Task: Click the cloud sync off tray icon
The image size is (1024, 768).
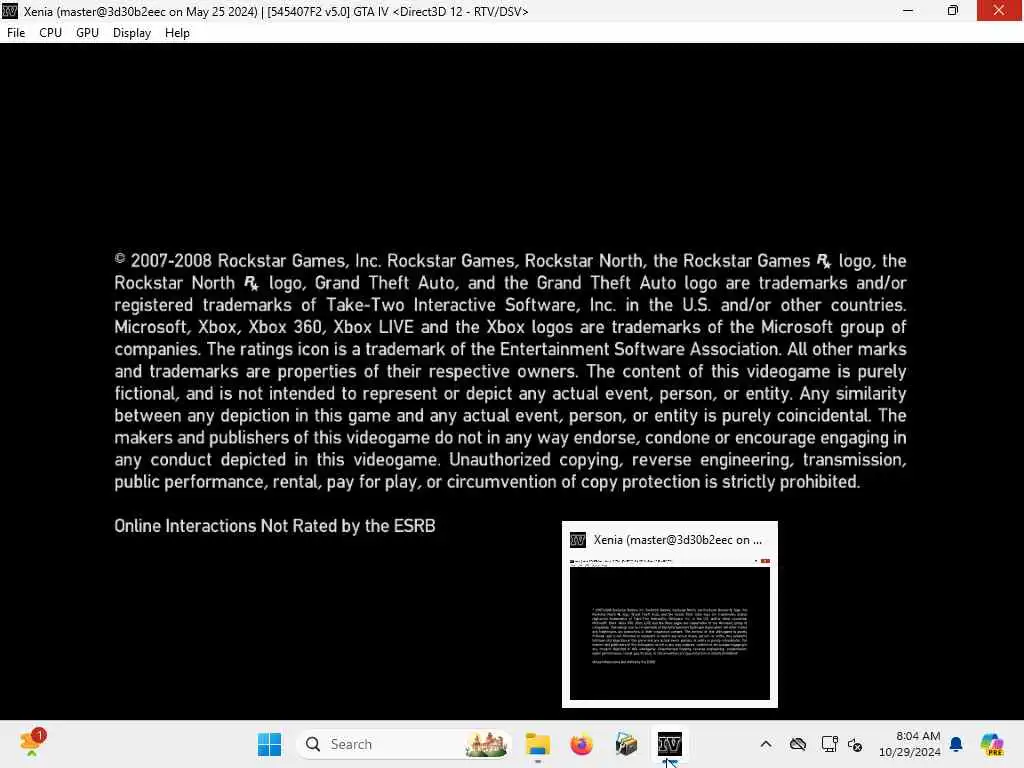Action: [x=797, y=744]
